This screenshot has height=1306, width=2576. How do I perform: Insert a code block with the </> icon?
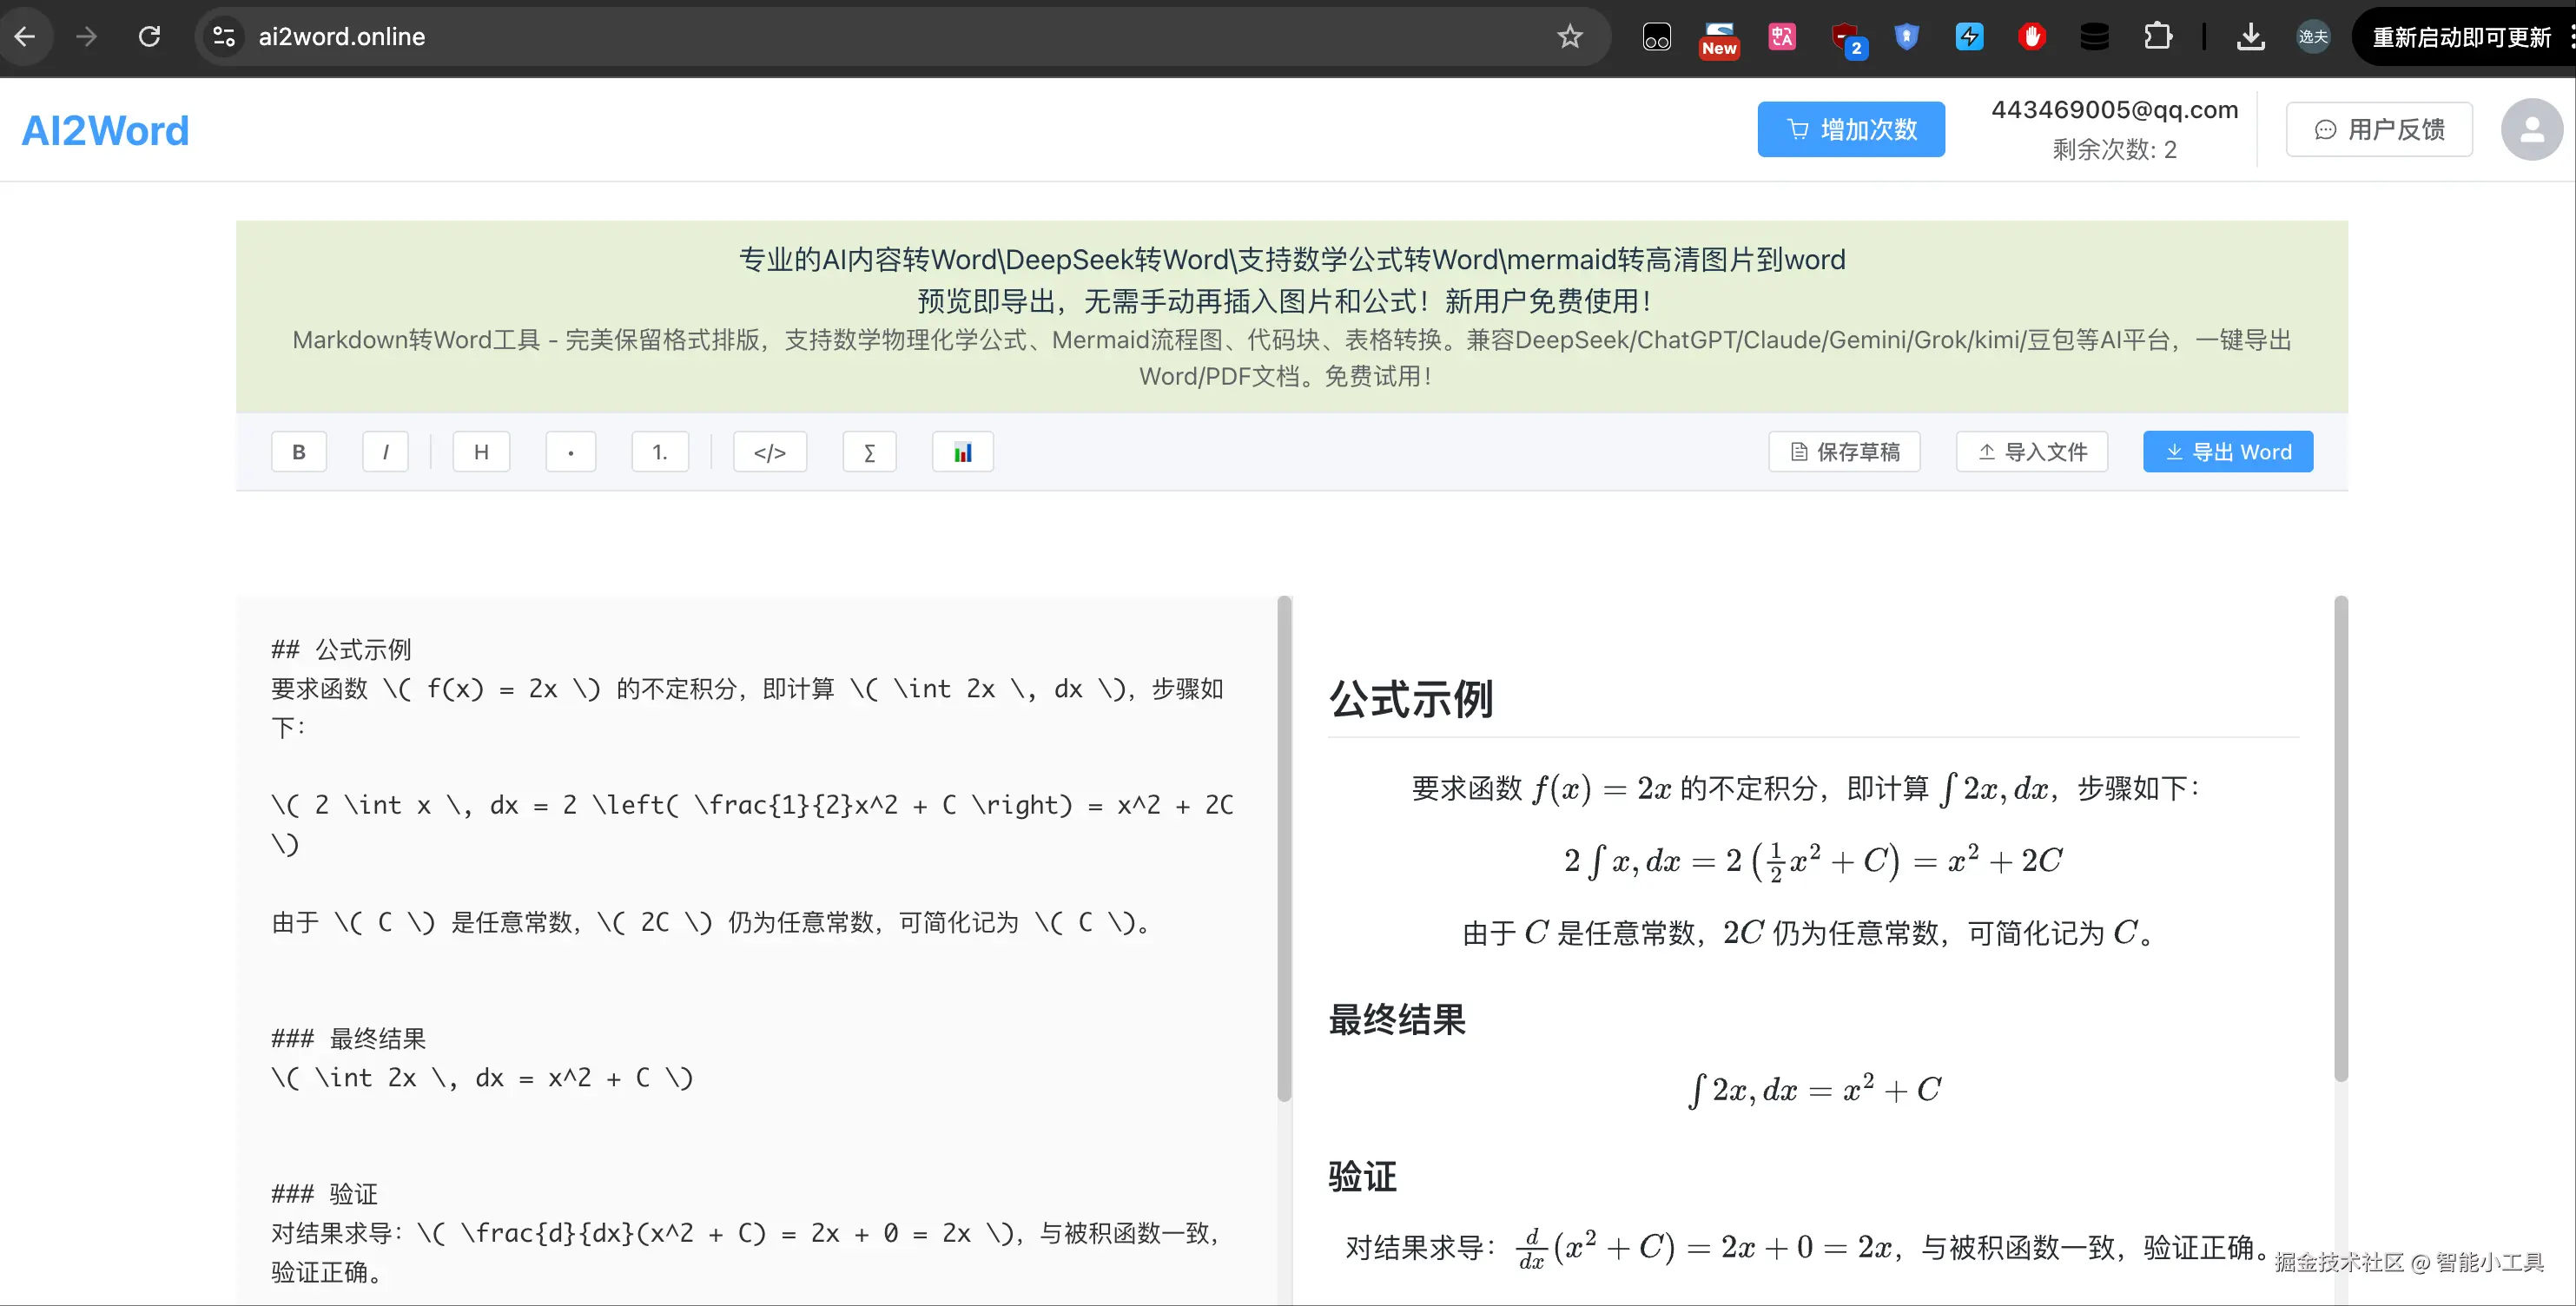pos(769,451)
